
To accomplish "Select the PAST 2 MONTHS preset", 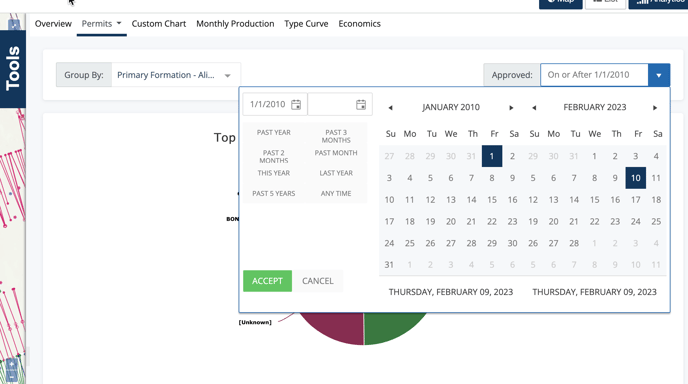I will click(x=274, y=157).
